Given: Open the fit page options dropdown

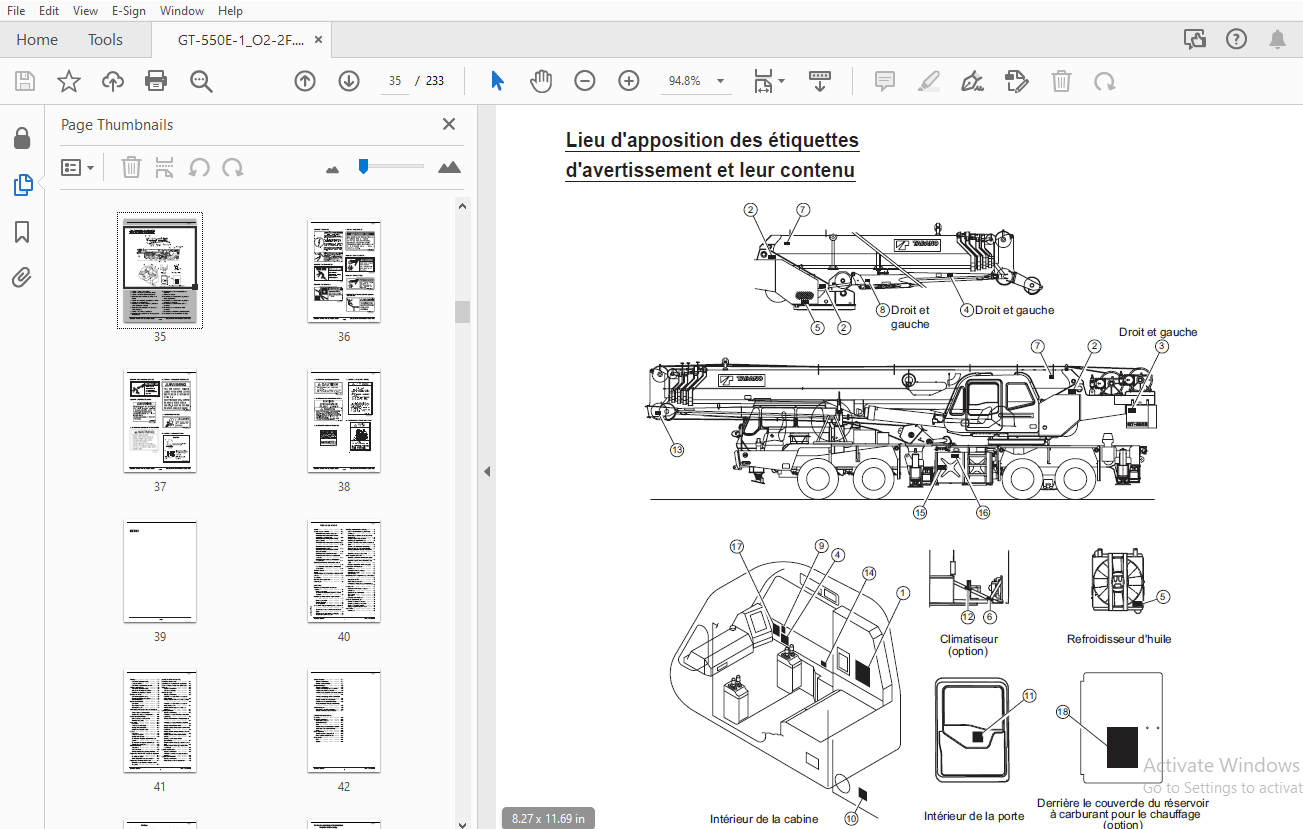Looking at the screenshot, I should [x=769, y=81].
